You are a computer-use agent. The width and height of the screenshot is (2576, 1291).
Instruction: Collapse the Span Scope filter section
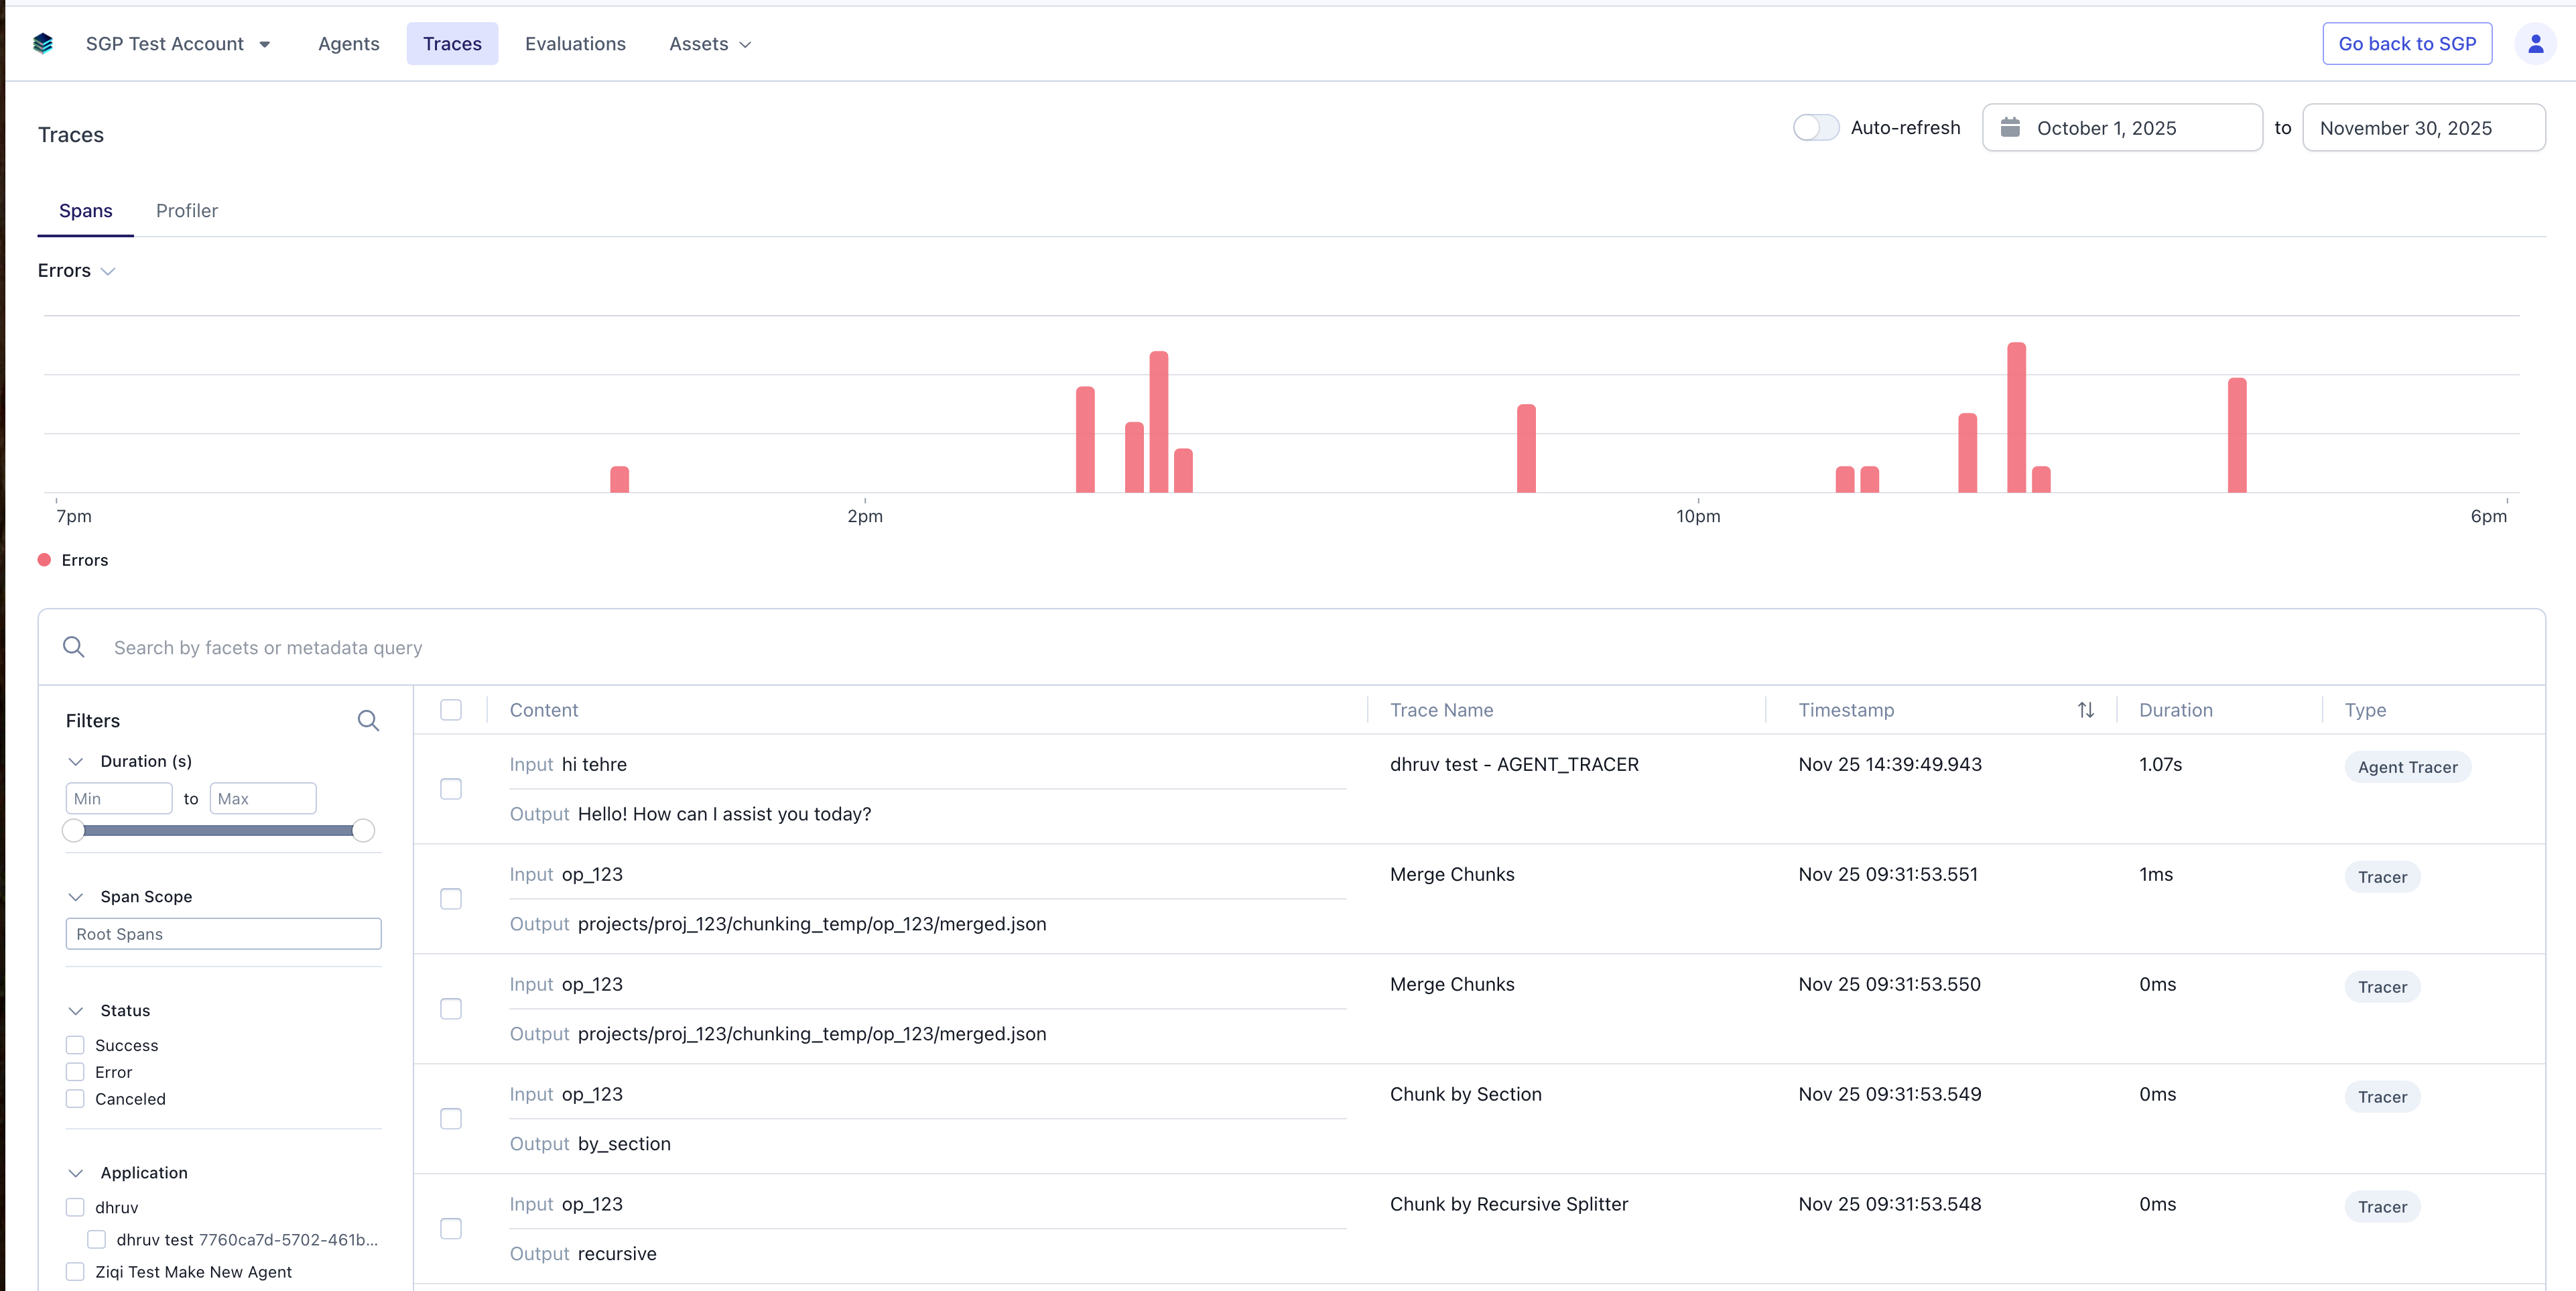pyautogui.click(x=76, y=897)
